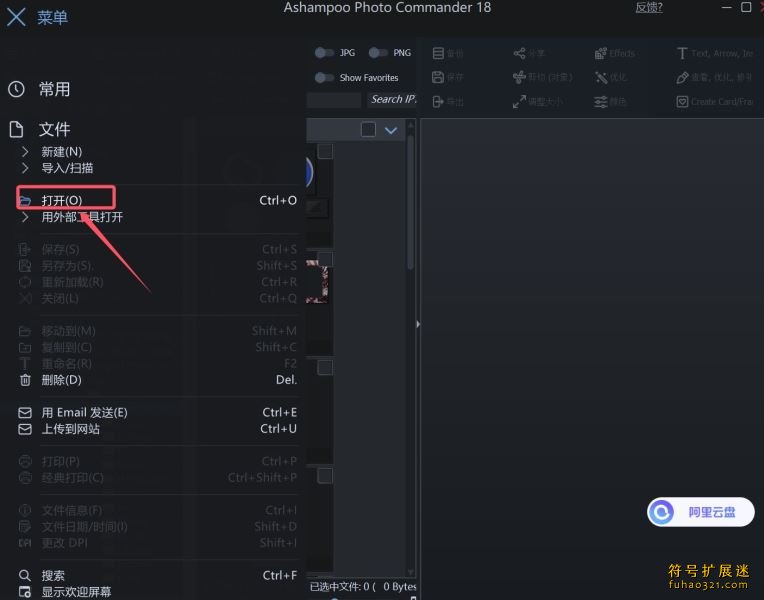Close the 菜单 panel with the X icon
The width and height of the screenshot is (764, 600).
tap(16, 17)
